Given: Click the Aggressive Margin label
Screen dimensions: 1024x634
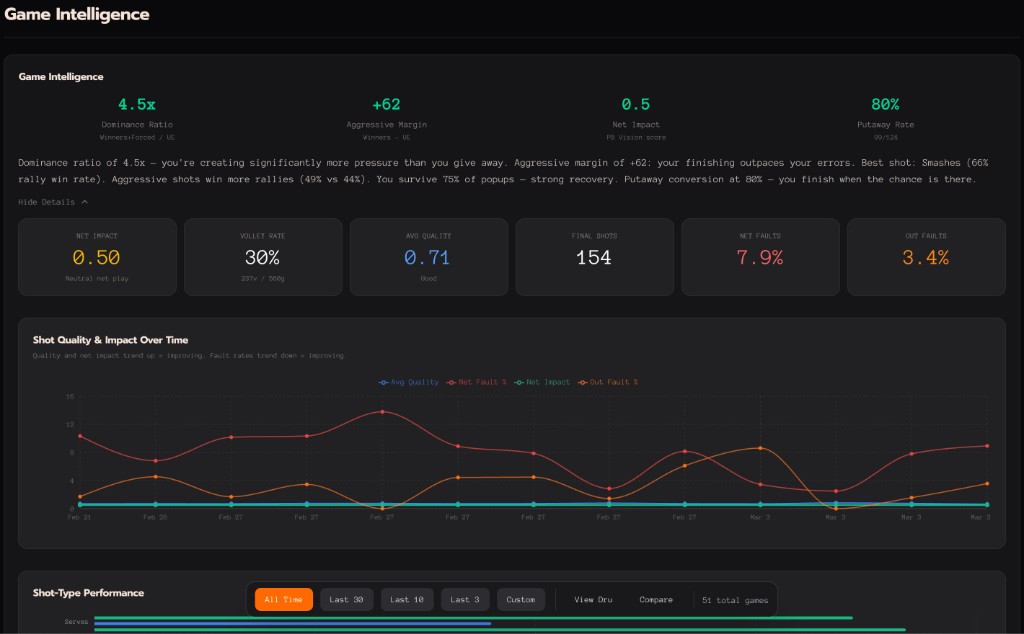Looking at the screenshot, I should coord(387,125).
